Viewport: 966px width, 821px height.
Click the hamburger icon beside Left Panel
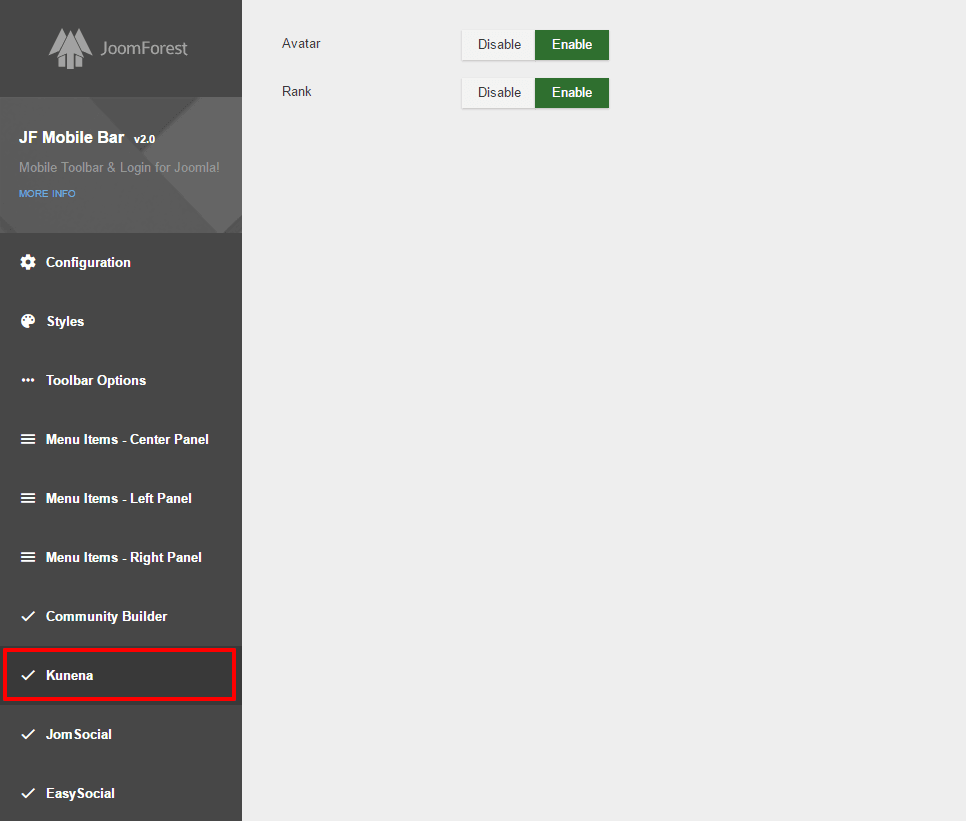pyautogui.click(x=28, y=498)
